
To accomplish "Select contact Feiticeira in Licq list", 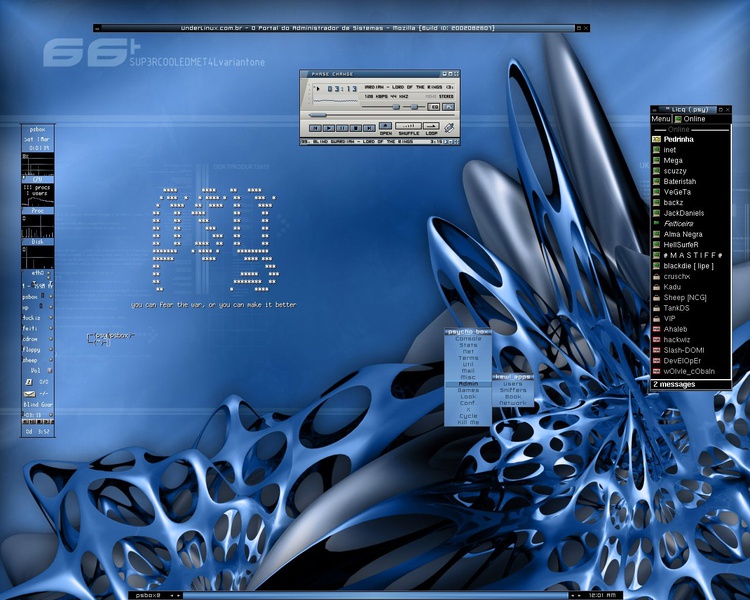I will 691,223.
